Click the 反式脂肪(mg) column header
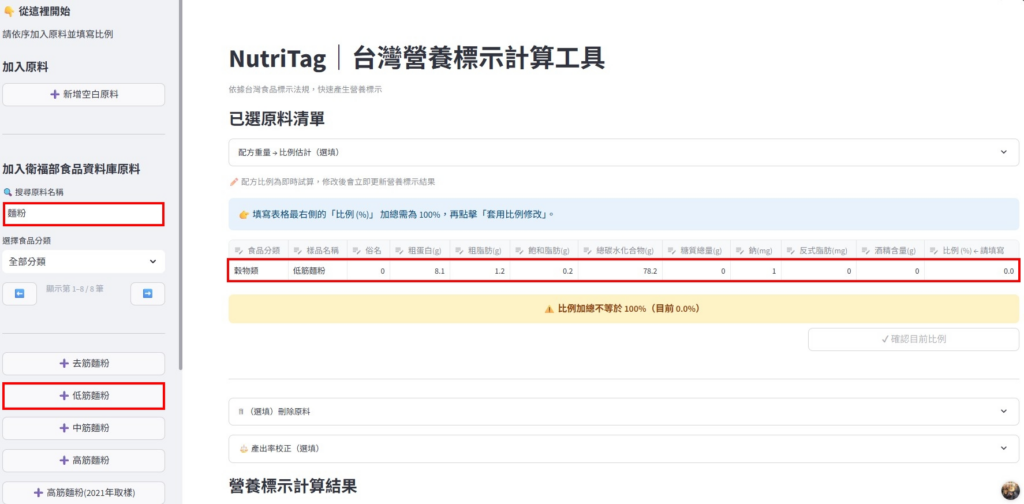Viewport: 1024px width, 504px height. pyautogui.click(x=819, y=250)
